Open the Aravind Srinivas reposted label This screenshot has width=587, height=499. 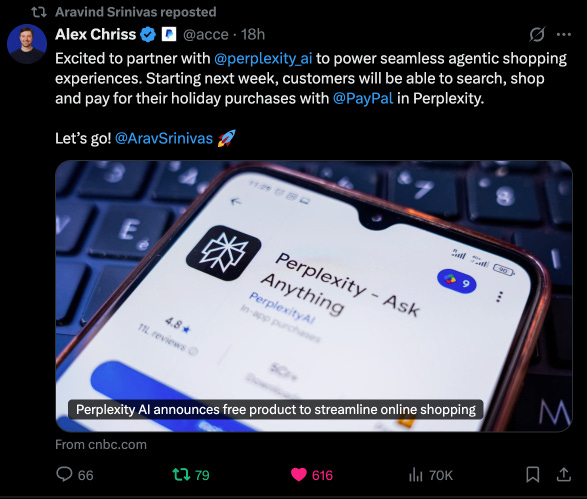(136, 12)
